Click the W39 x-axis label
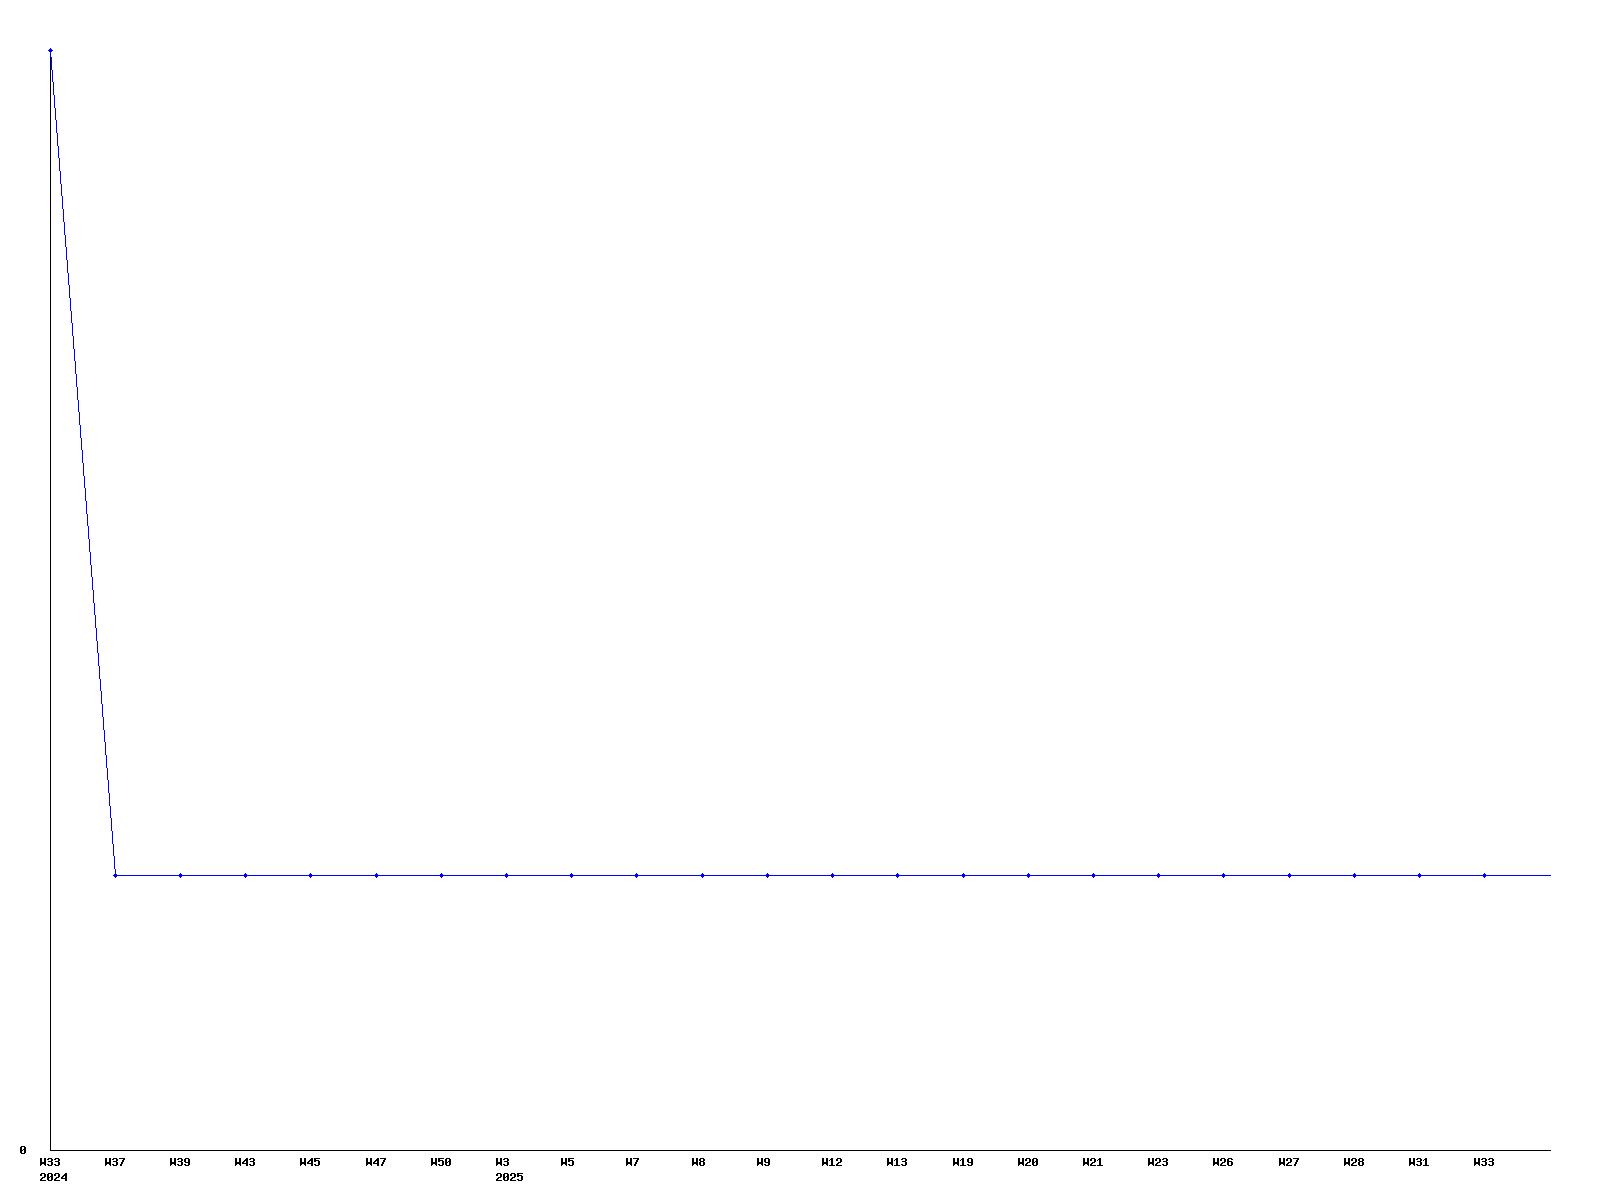The width and height of the screenshot is (1600, 1200). pos(180,1162)
